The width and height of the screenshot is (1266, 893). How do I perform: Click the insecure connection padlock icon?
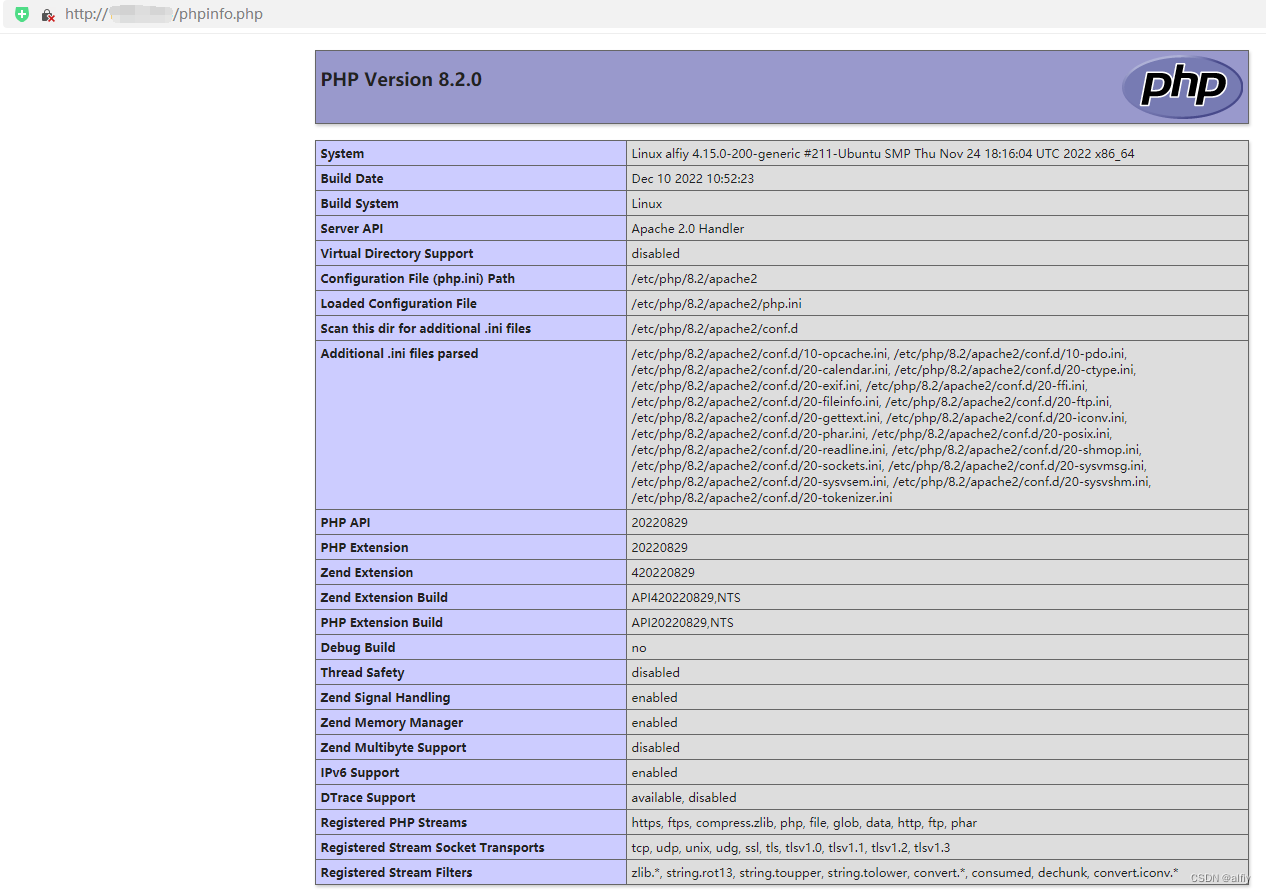pos(48,15)
